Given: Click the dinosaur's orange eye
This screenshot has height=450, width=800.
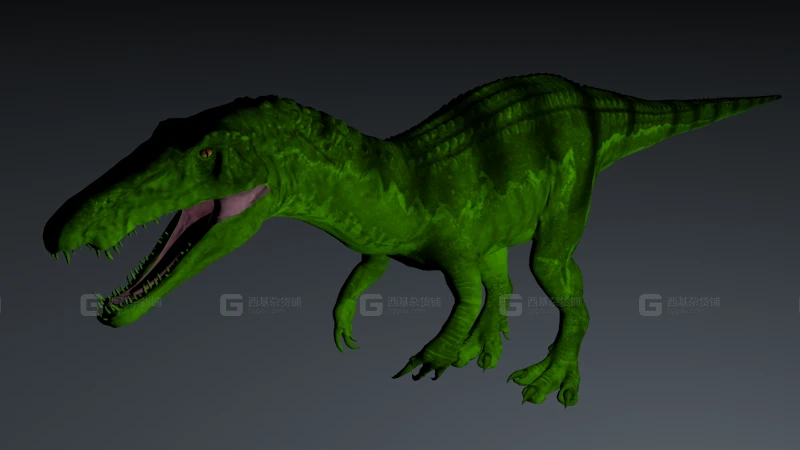Looking at the screenshot, I should click(x=206, y=153).
